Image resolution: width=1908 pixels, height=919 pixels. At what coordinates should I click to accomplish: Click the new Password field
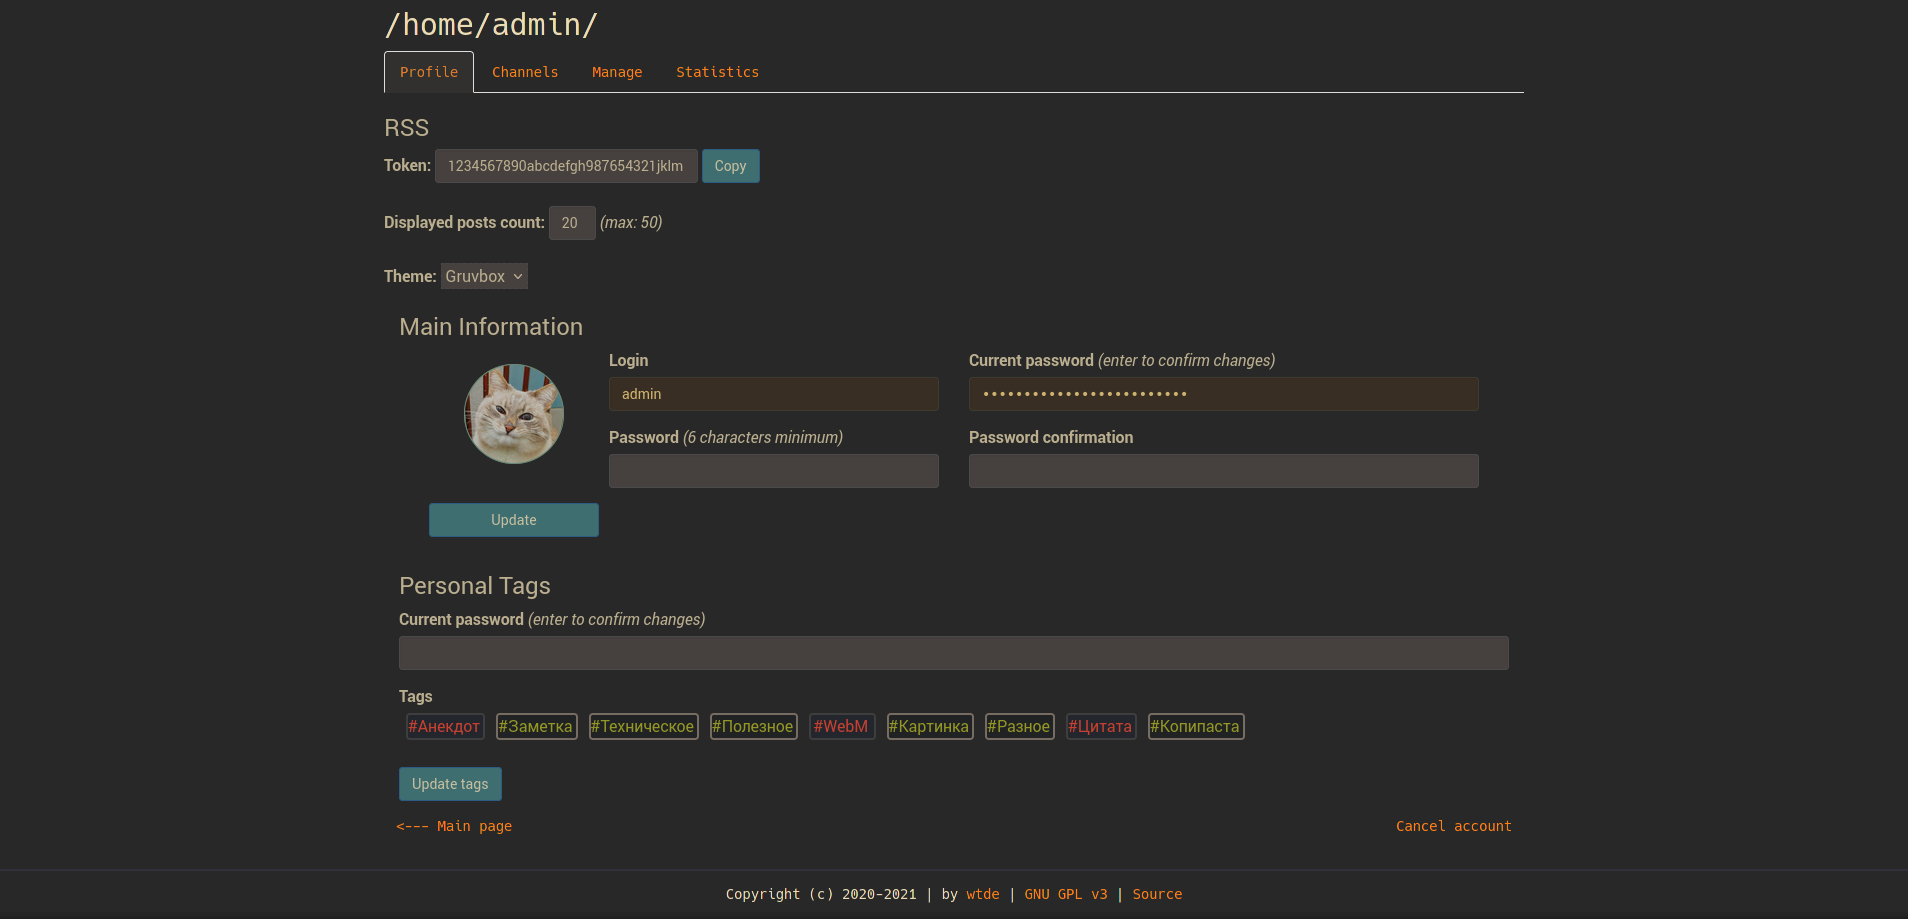(x=774, y=471)
